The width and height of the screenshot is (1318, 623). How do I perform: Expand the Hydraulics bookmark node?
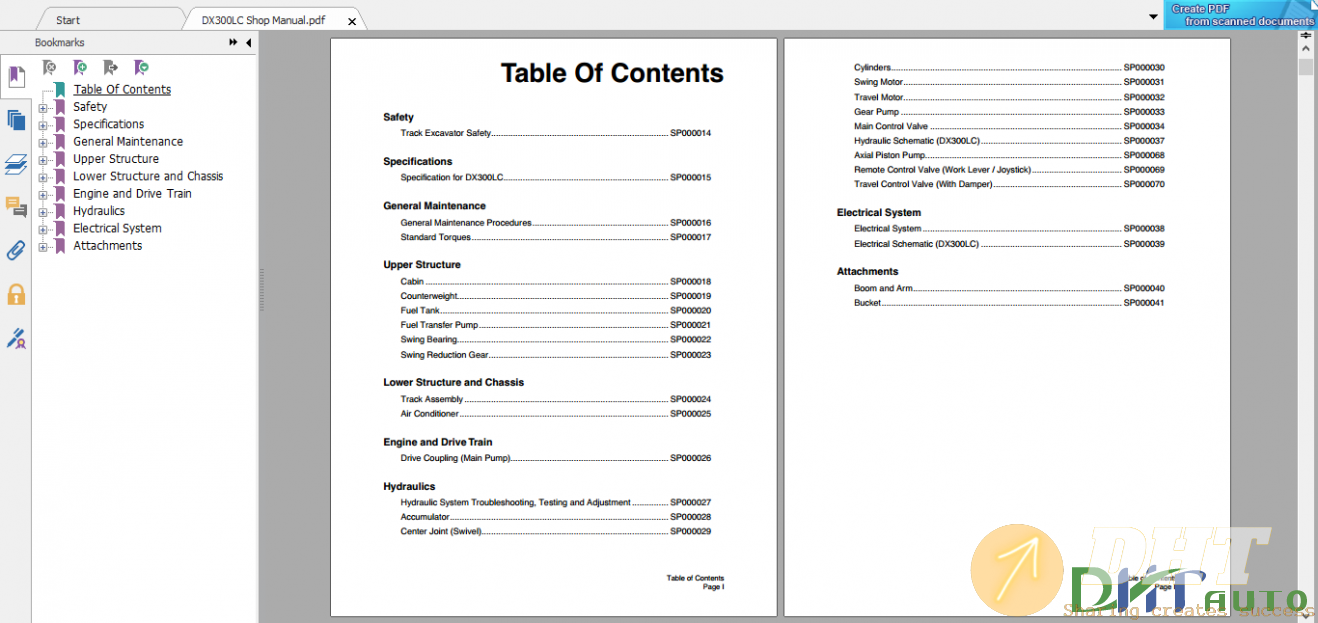click(x=43, y=212)
